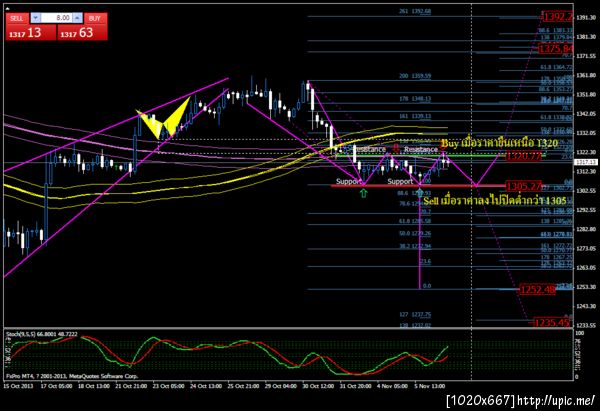Click the current price marker 1317.13 on axis
This screenshot has height=411, width=600.
point(585,162)
